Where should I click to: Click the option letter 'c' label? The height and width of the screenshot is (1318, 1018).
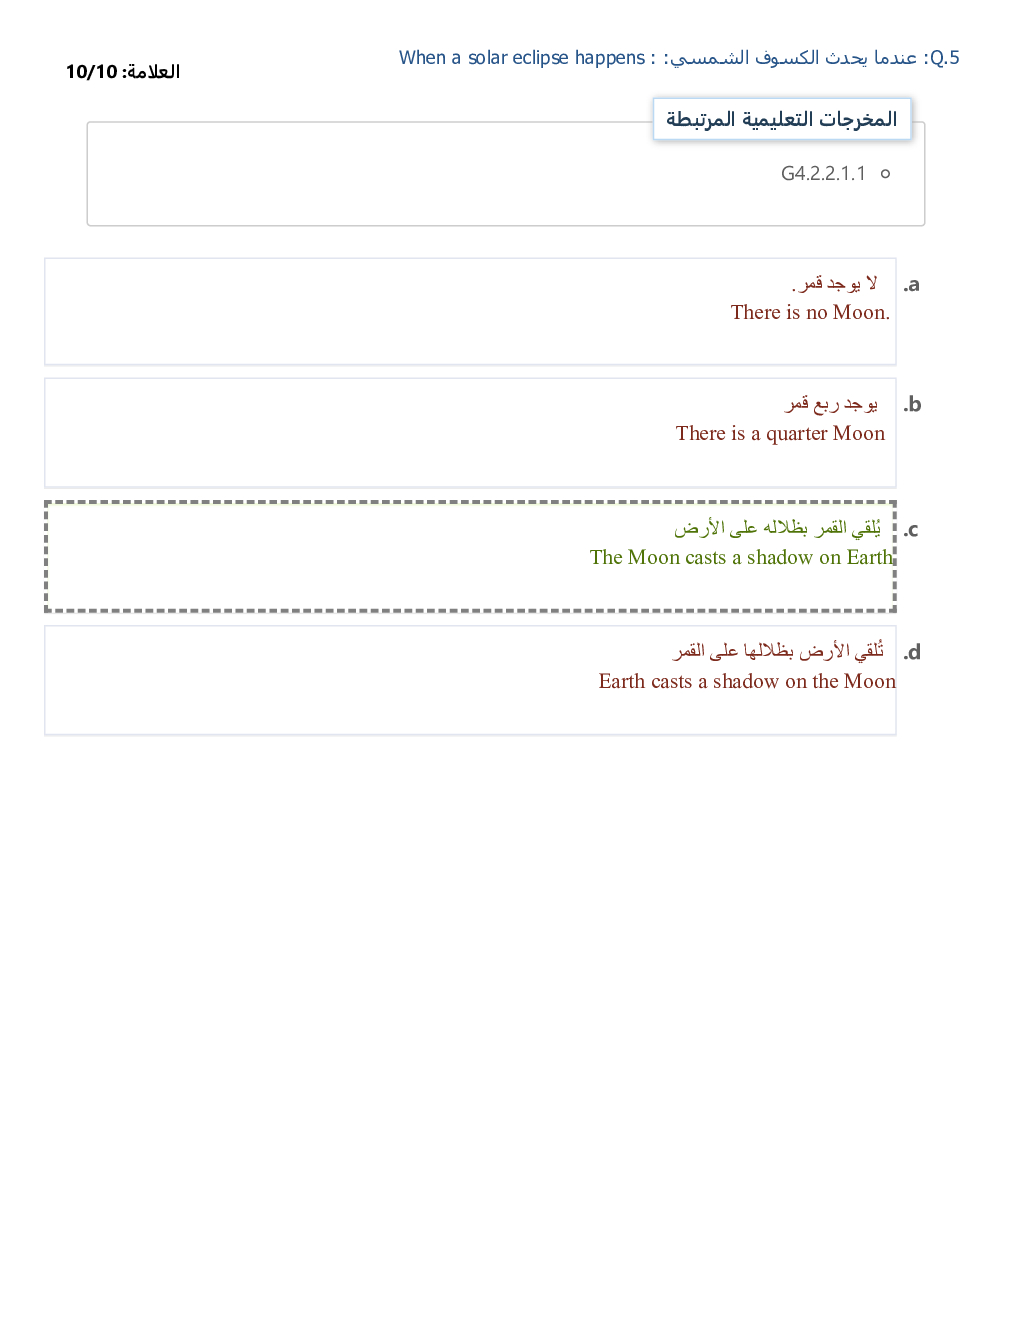911,530
